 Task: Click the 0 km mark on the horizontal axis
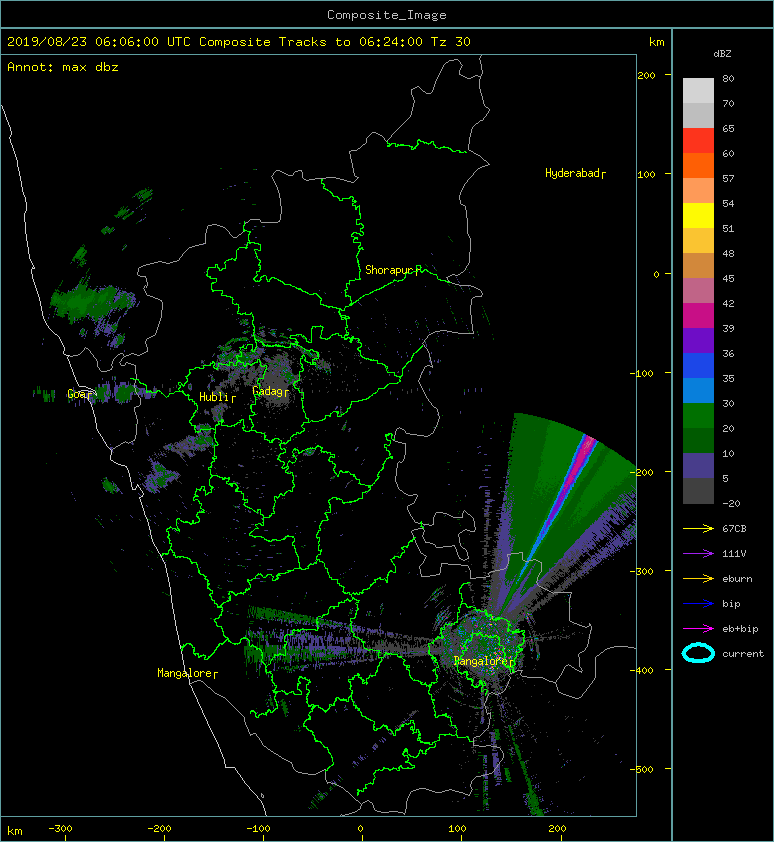coord(360,829)
